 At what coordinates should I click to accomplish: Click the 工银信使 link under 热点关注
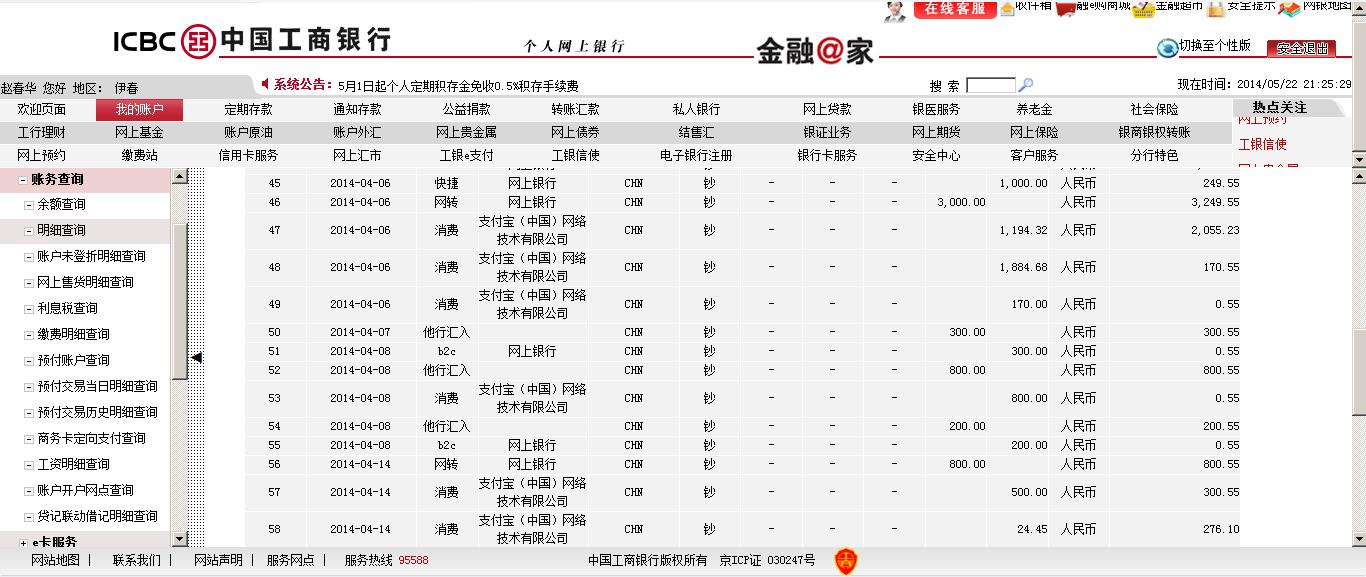(1263, 144)
